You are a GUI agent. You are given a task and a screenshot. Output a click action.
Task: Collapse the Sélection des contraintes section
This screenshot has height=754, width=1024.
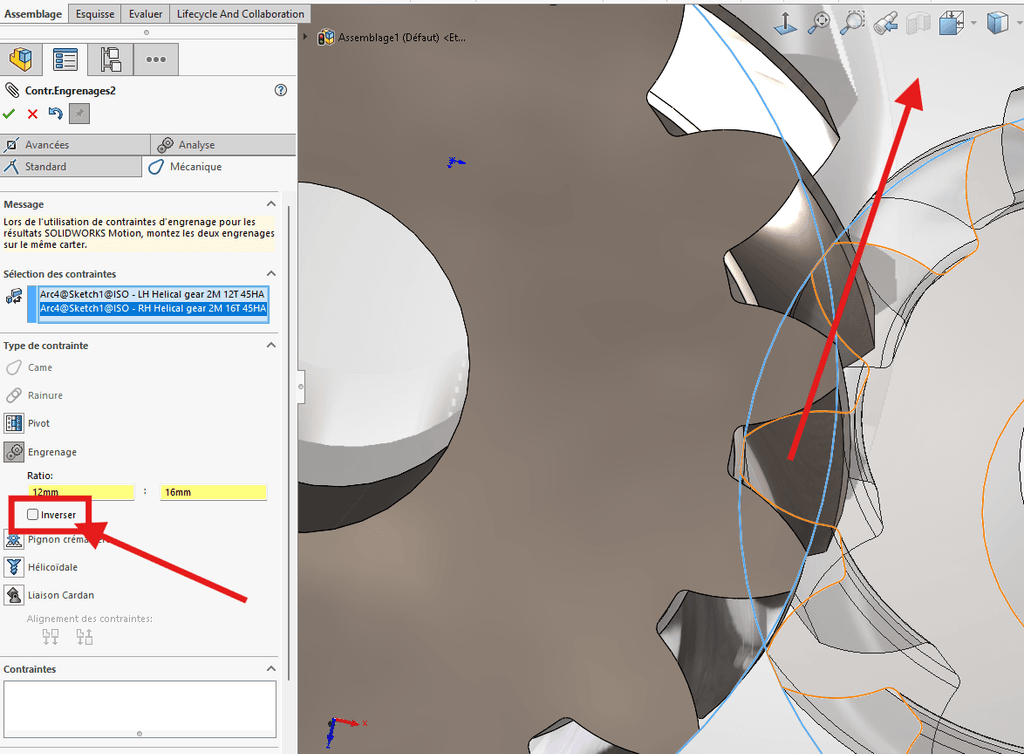click(271, 274)
